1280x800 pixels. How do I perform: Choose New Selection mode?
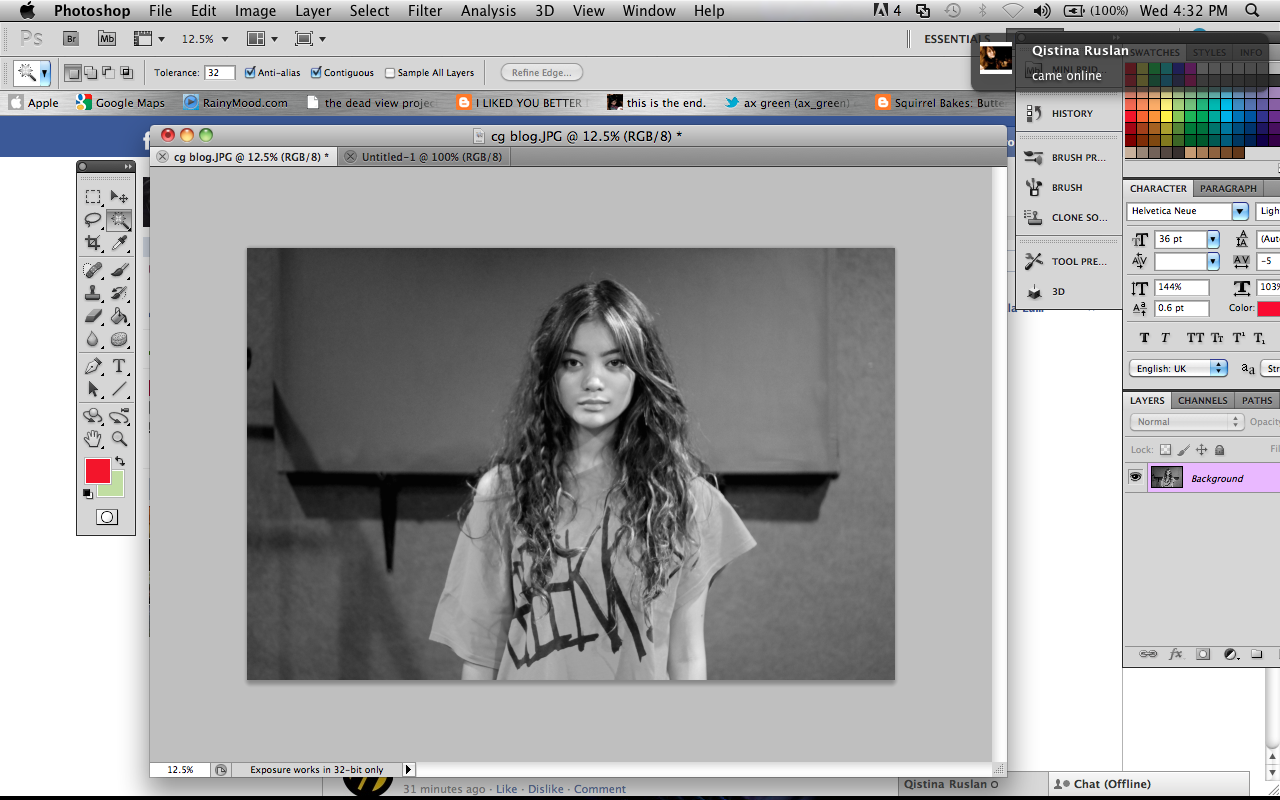[x=72, y=73]
